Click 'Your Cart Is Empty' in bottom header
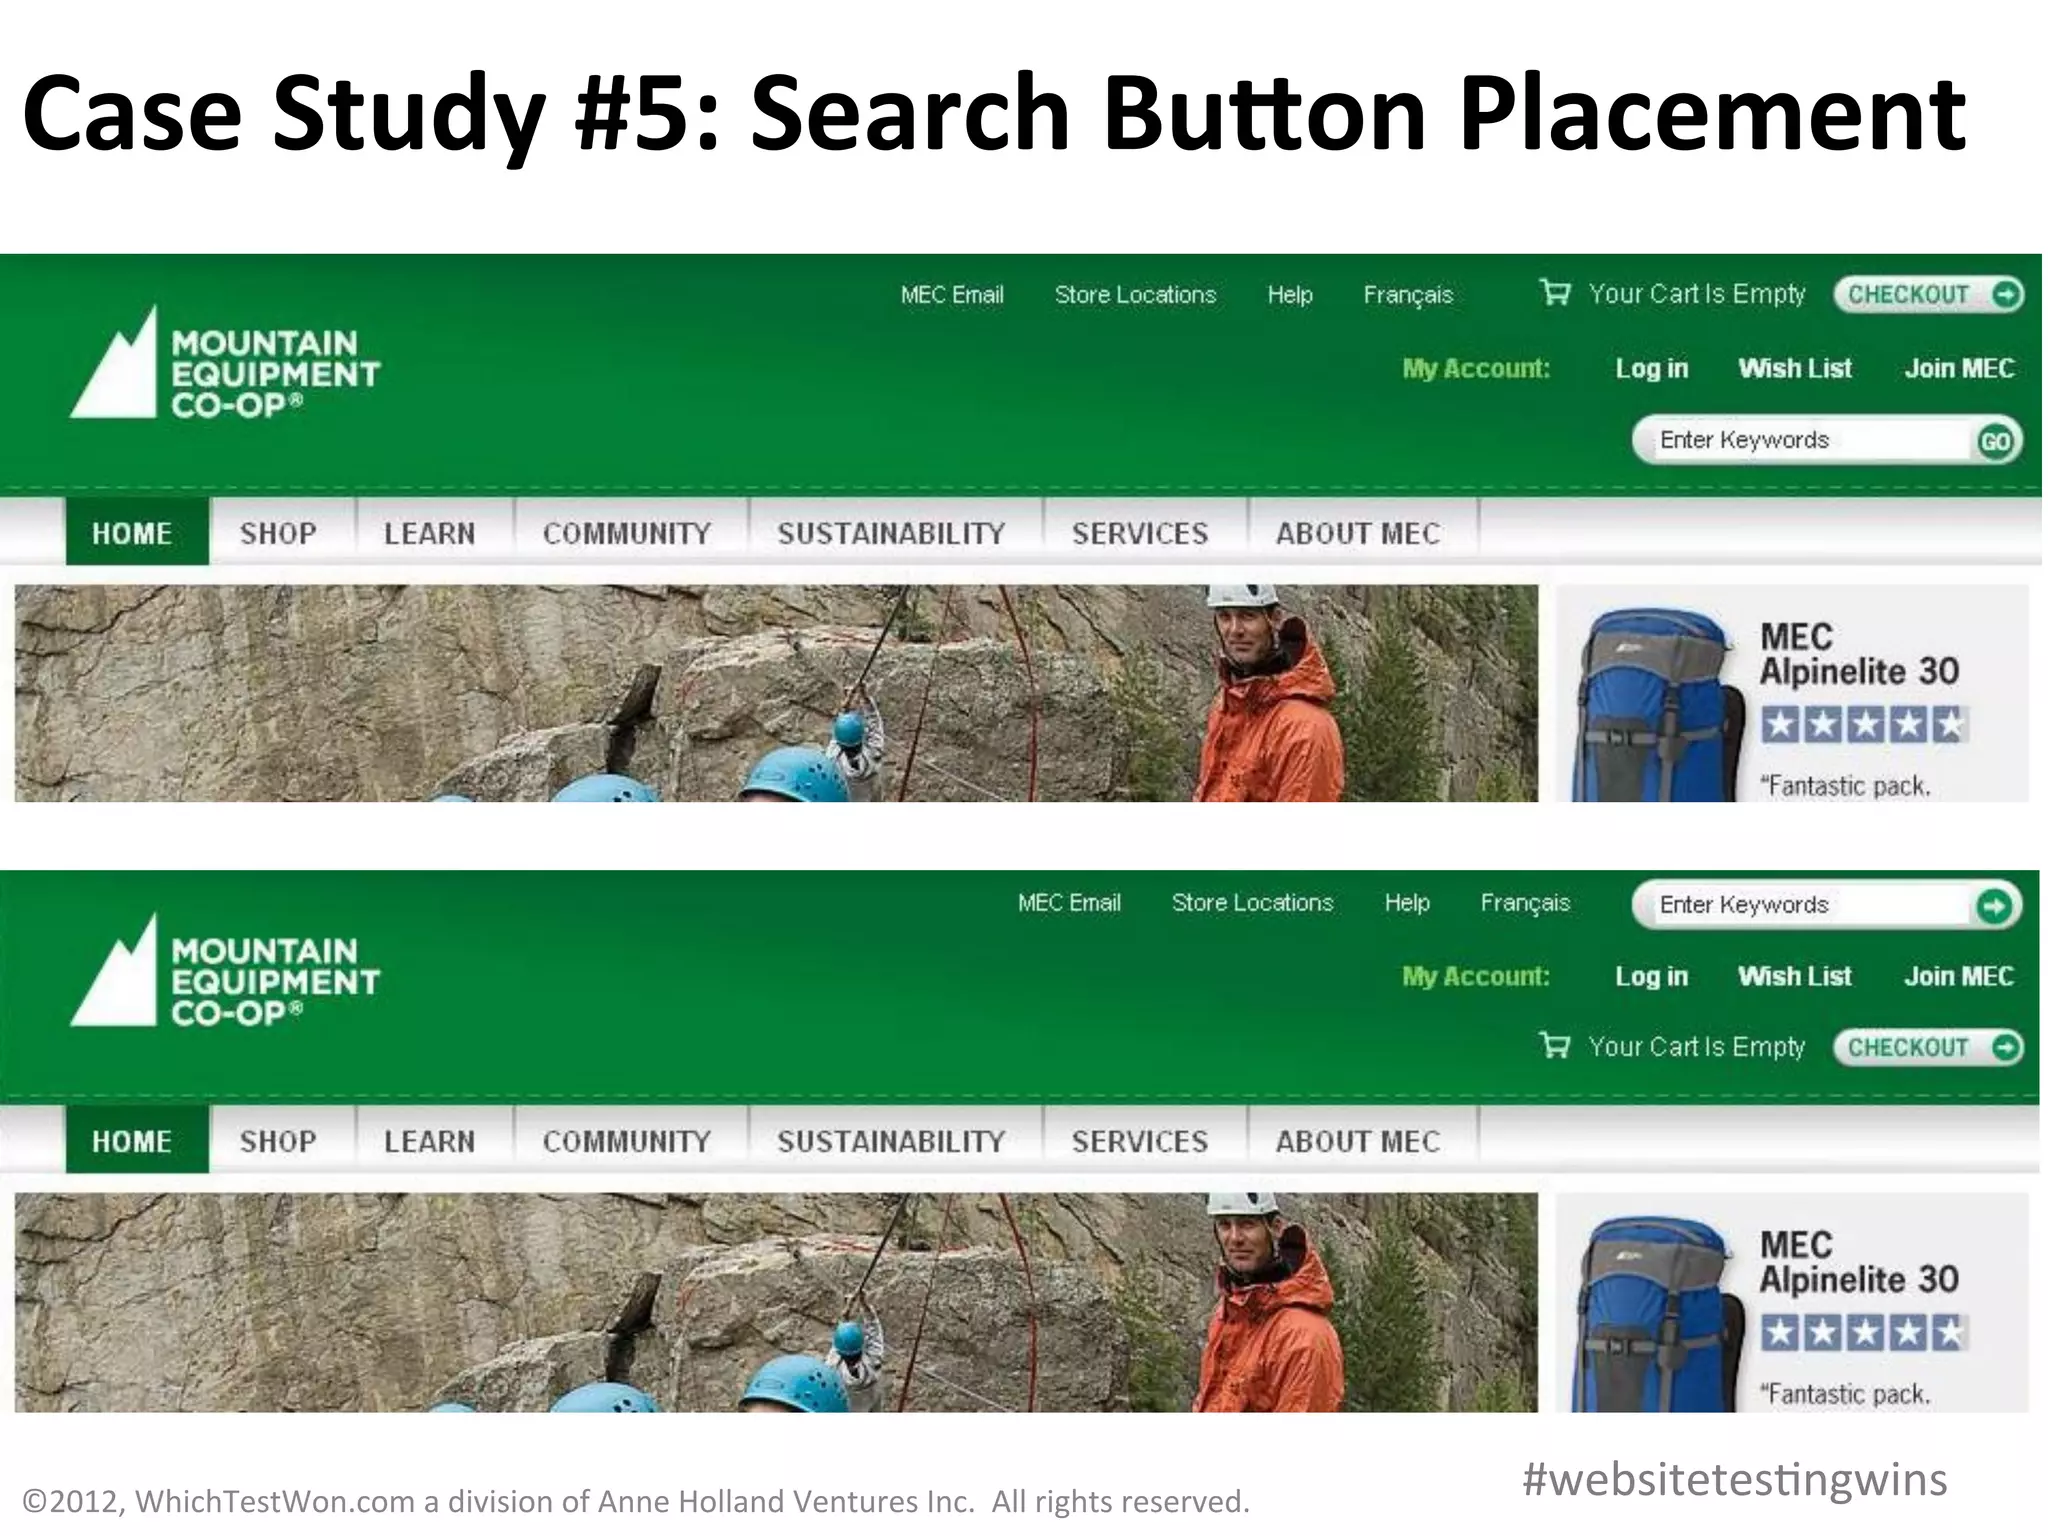2048x1536 pixels. click(x=1697, y=1047)
